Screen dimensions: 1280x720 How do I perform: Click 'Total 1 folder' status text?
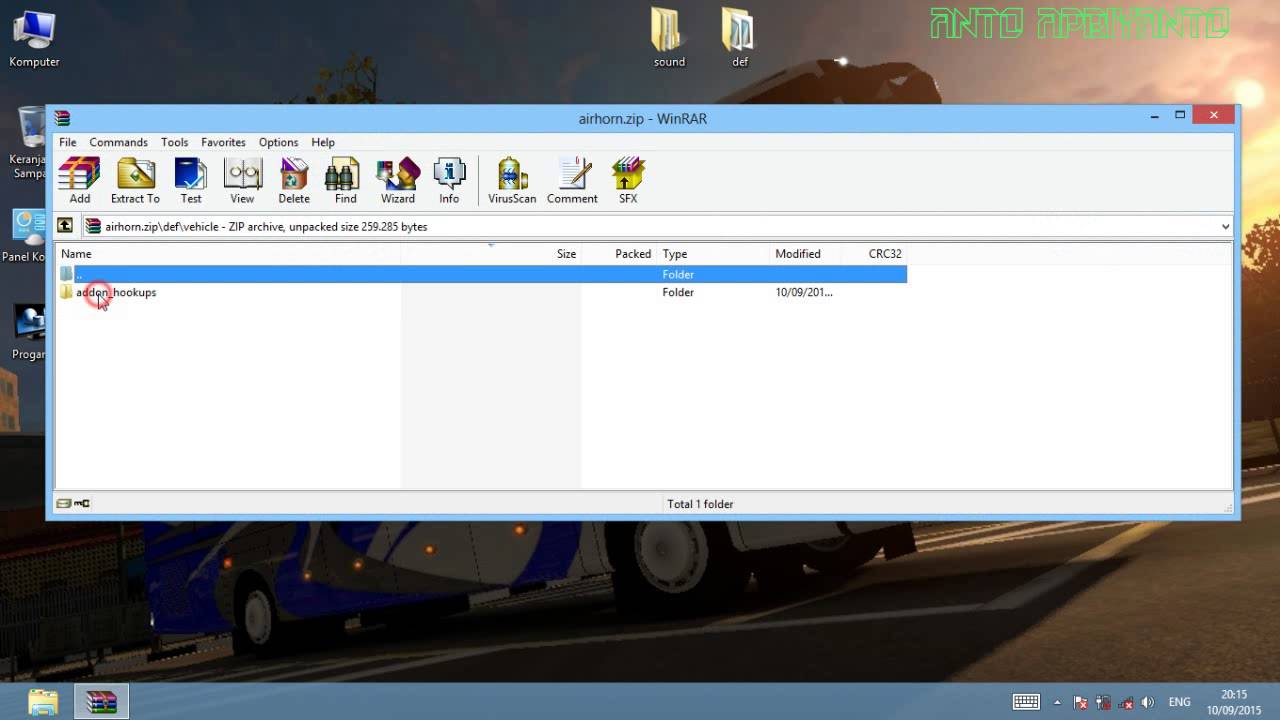point(700,504)
